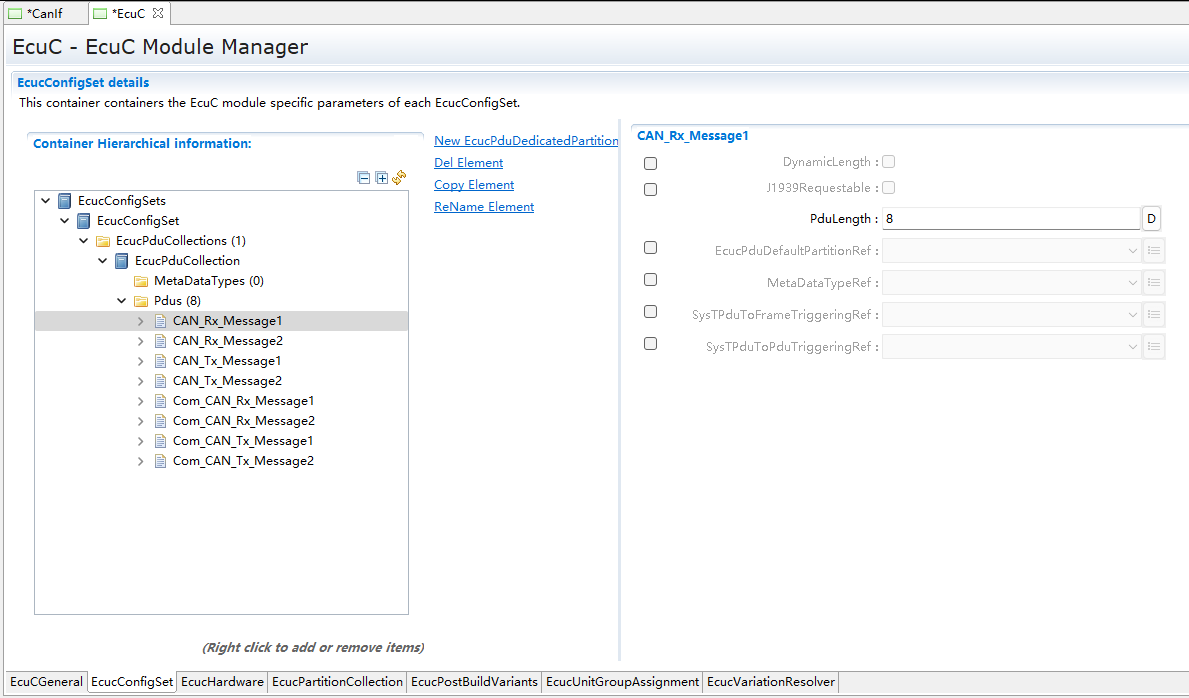Click list icon next to SysTPduToPduTriggeringRef
Image resolution: width=1189 pixels, height=698 pixels.
click(x=1154, y=347)
